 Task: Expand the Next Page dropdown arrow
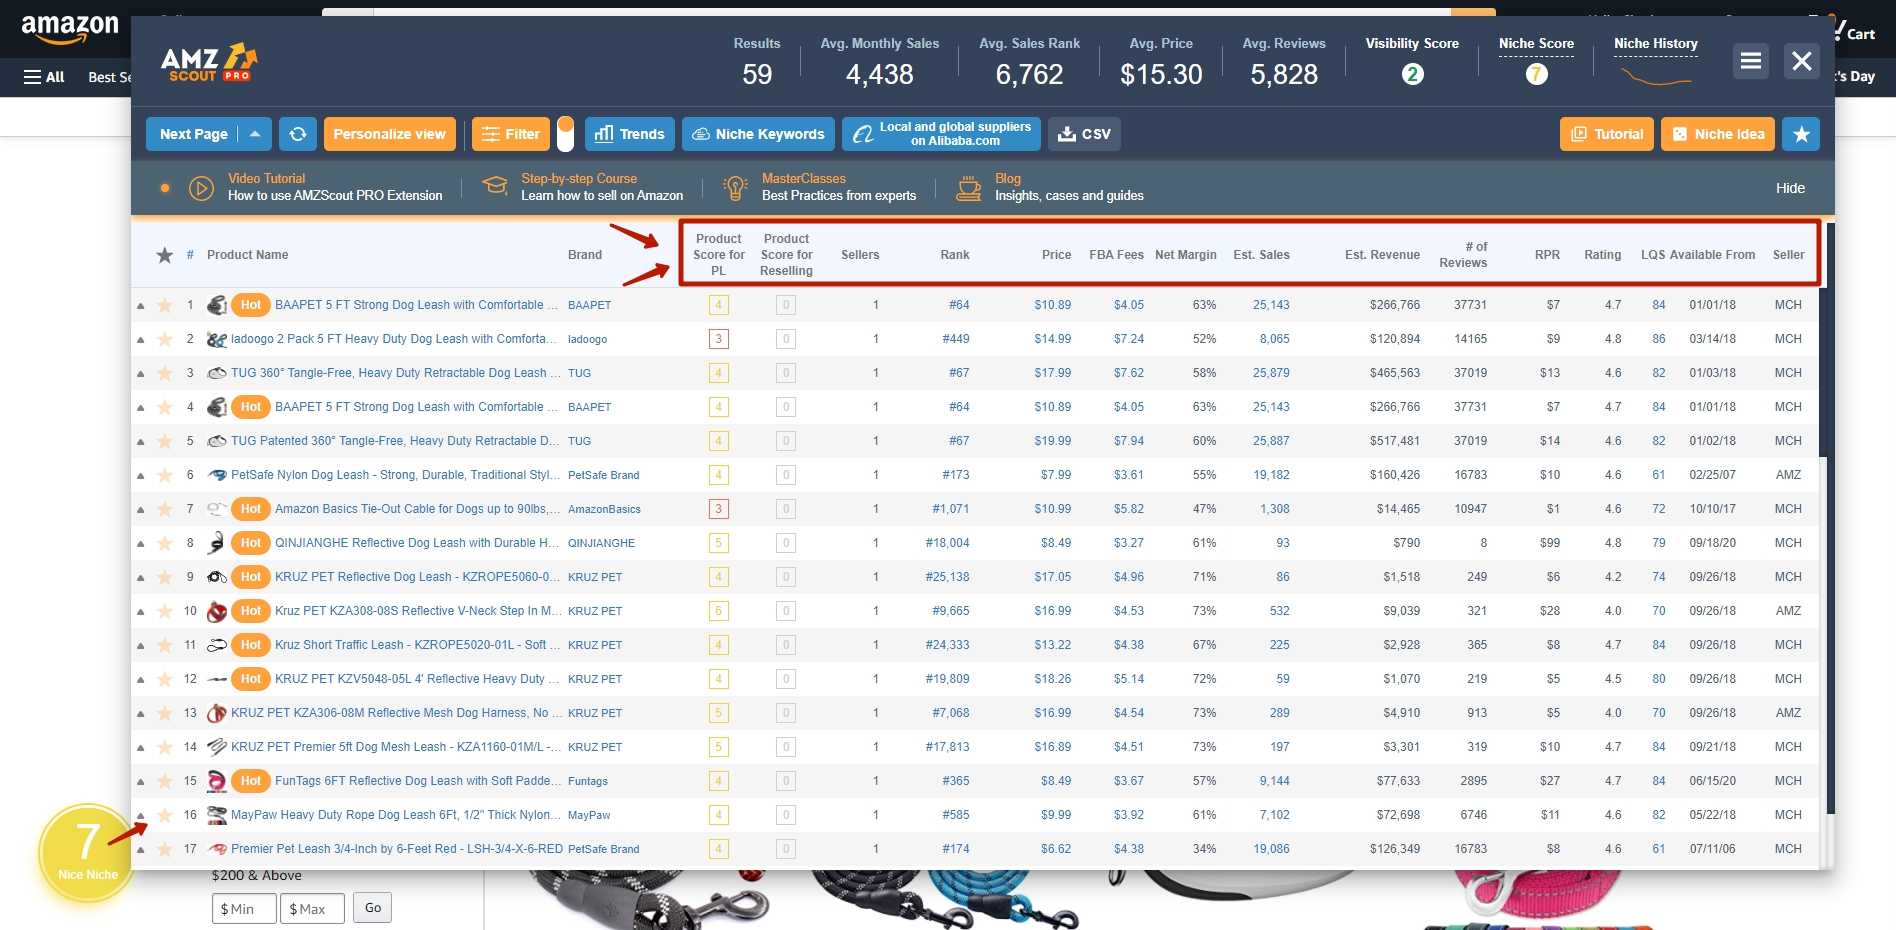[x=255, y=134]
